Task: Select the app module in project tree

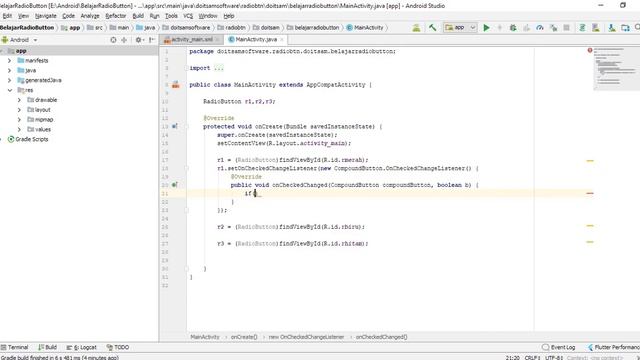Action: [79, 51]
